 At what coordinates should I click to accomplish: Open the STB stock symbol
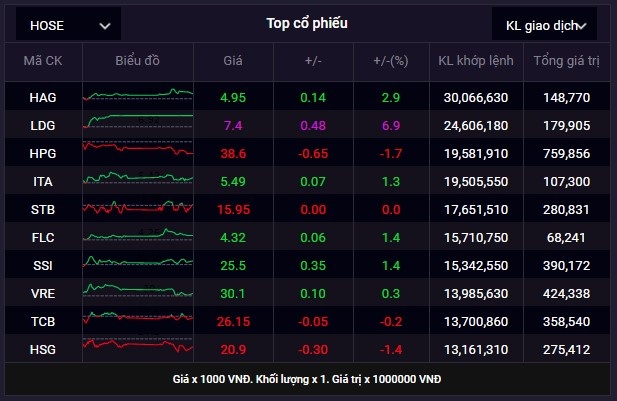(x=43, y=209)
